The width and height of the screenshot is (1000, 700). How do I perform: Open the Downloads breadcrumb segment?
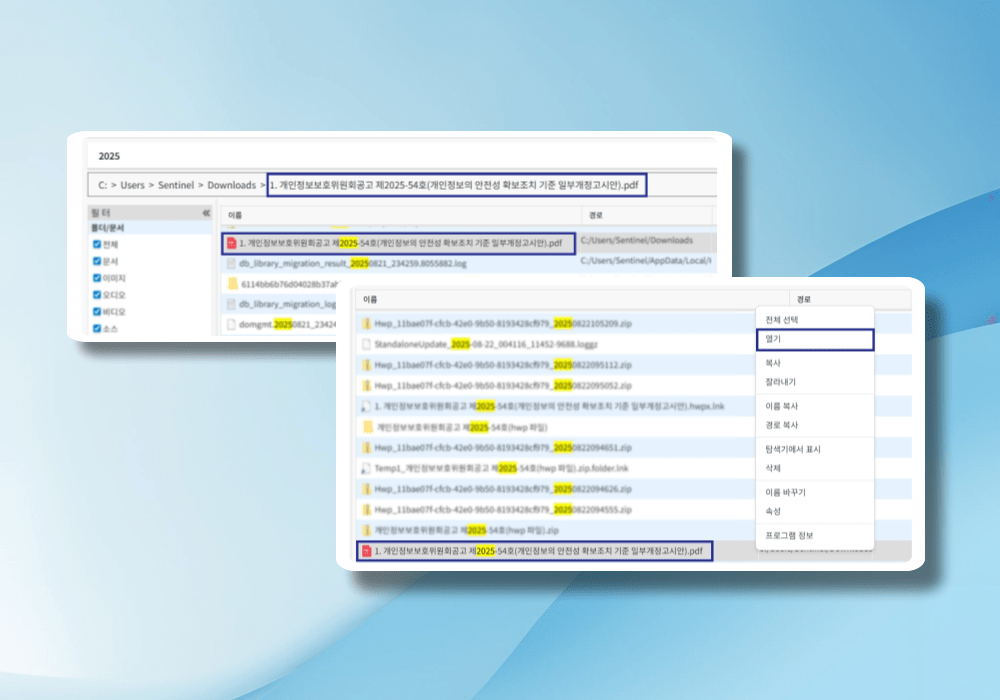(231, 185)
